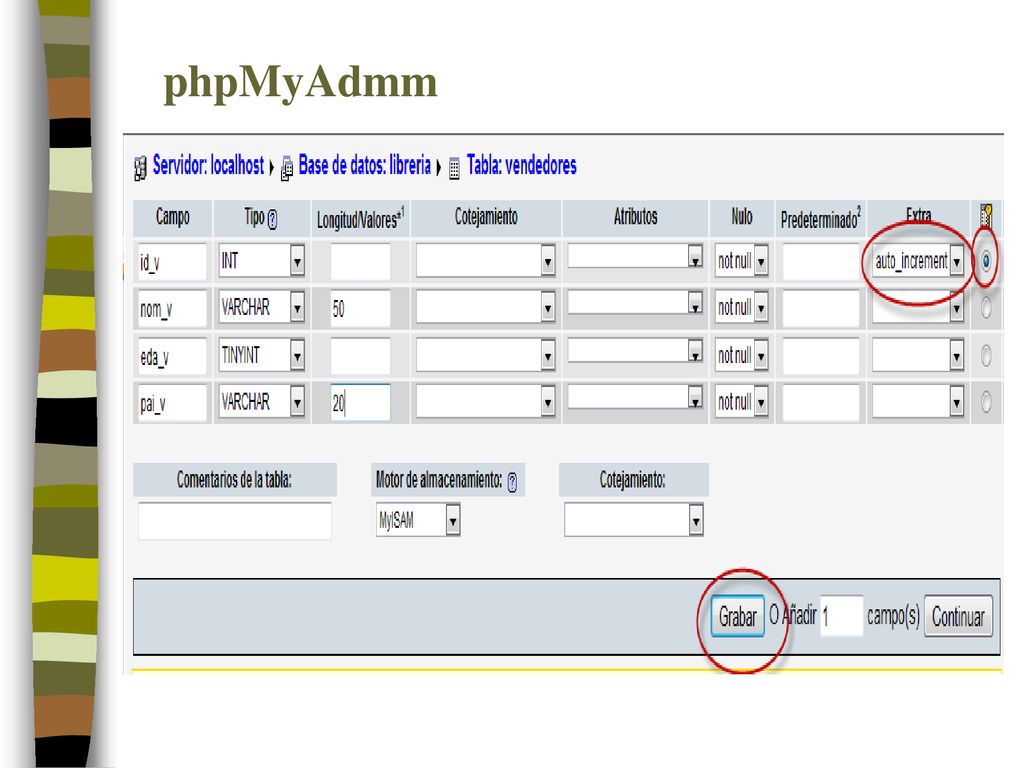The image size is (1024, 768).
Task: Select primary key radio for id_v row
Action: (x=986, y=261)
